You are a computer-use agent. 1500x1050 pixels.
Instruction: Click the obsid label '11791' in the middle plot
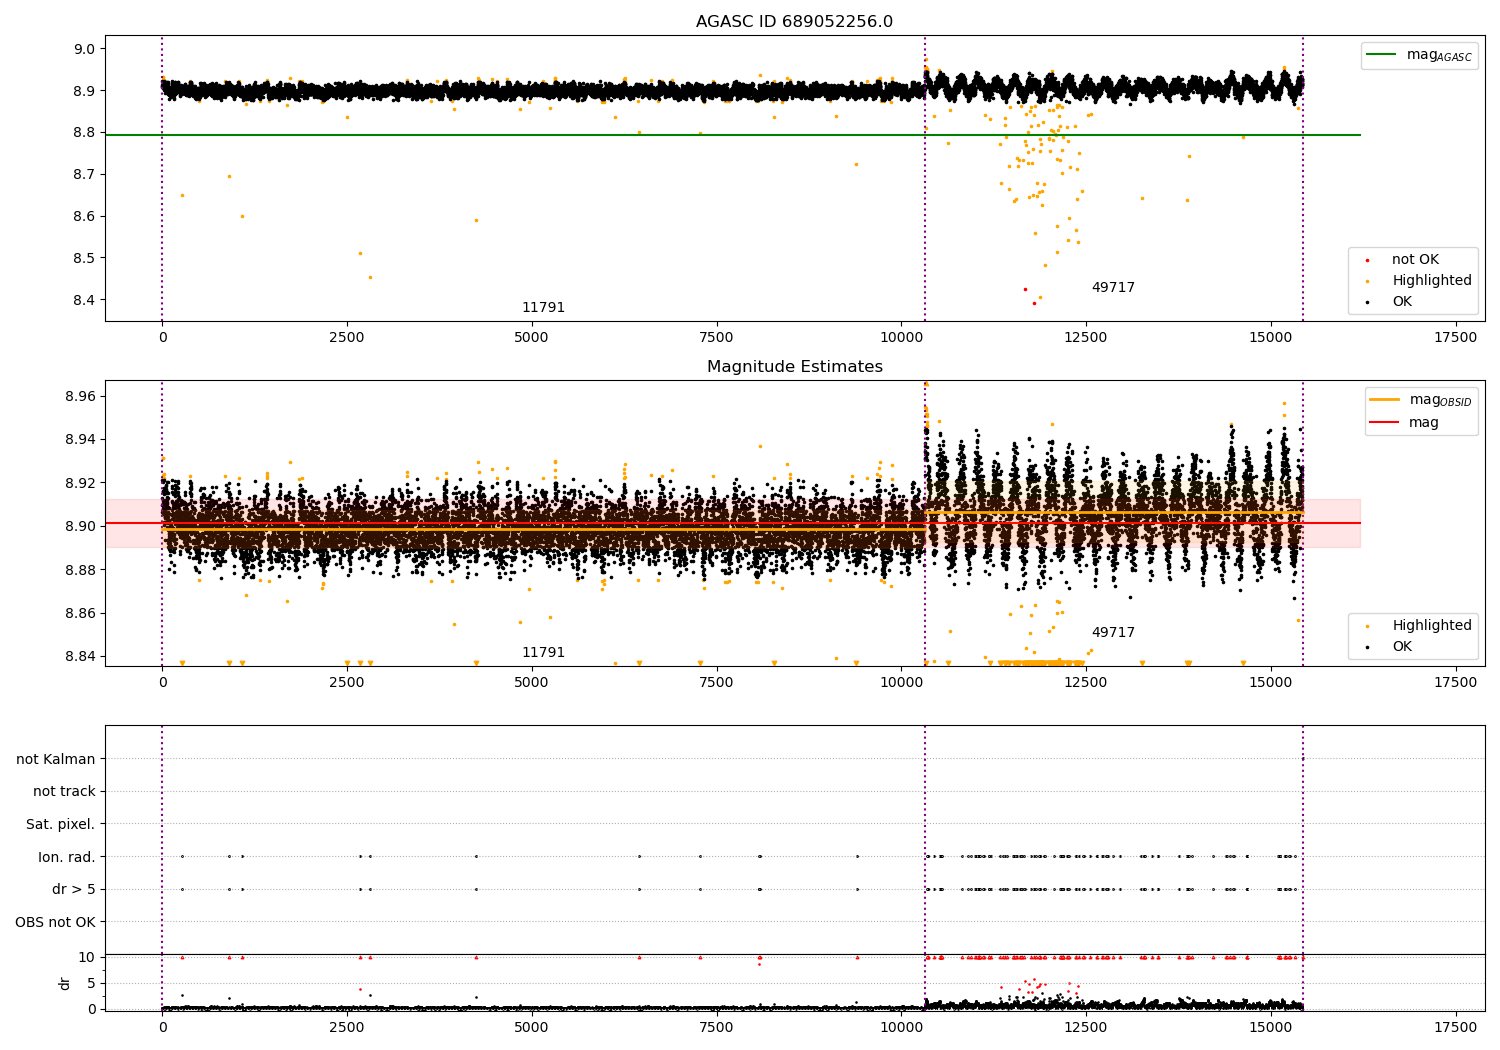[x=543, y=653]
